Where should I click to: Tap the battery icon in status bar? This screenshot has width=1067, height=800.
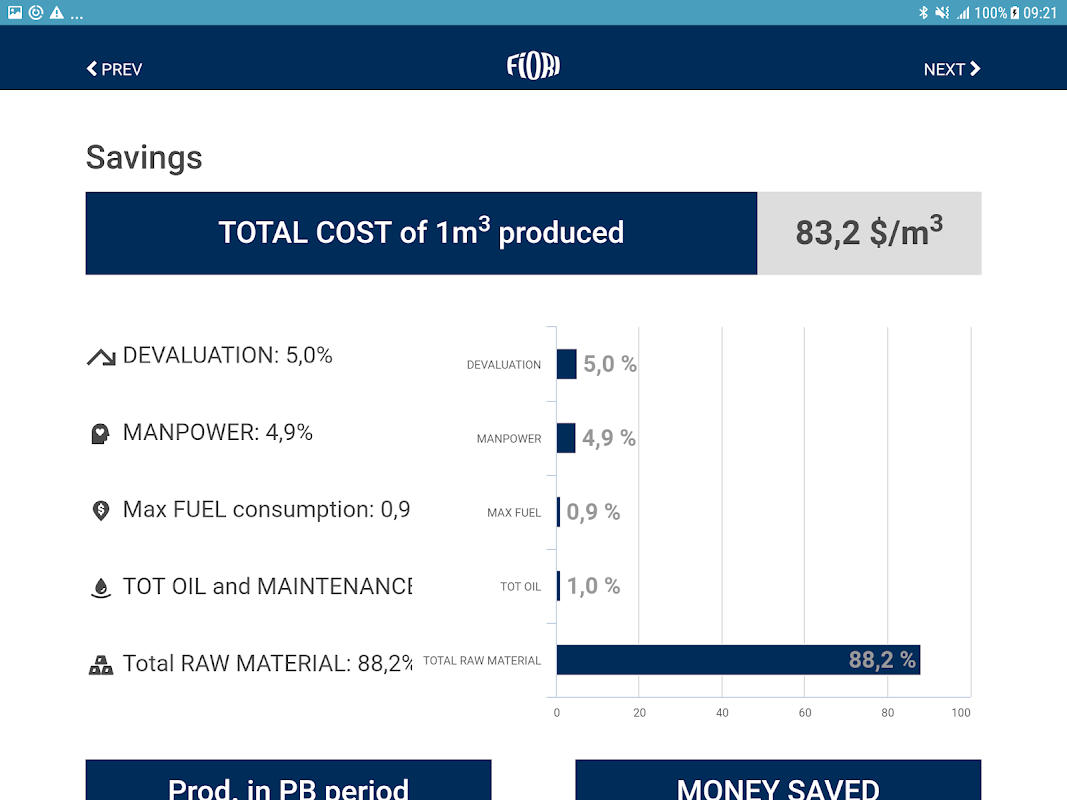1015,13
